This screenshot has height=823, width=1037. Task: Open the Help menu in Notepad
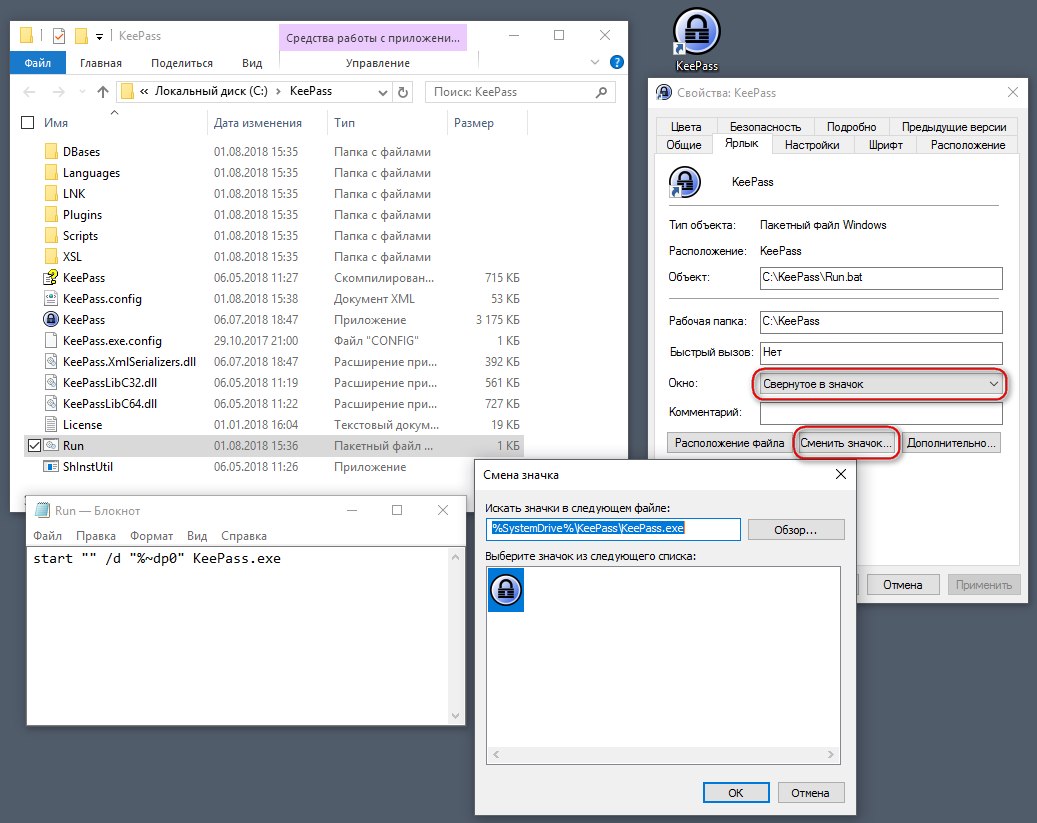coord(244,536)
